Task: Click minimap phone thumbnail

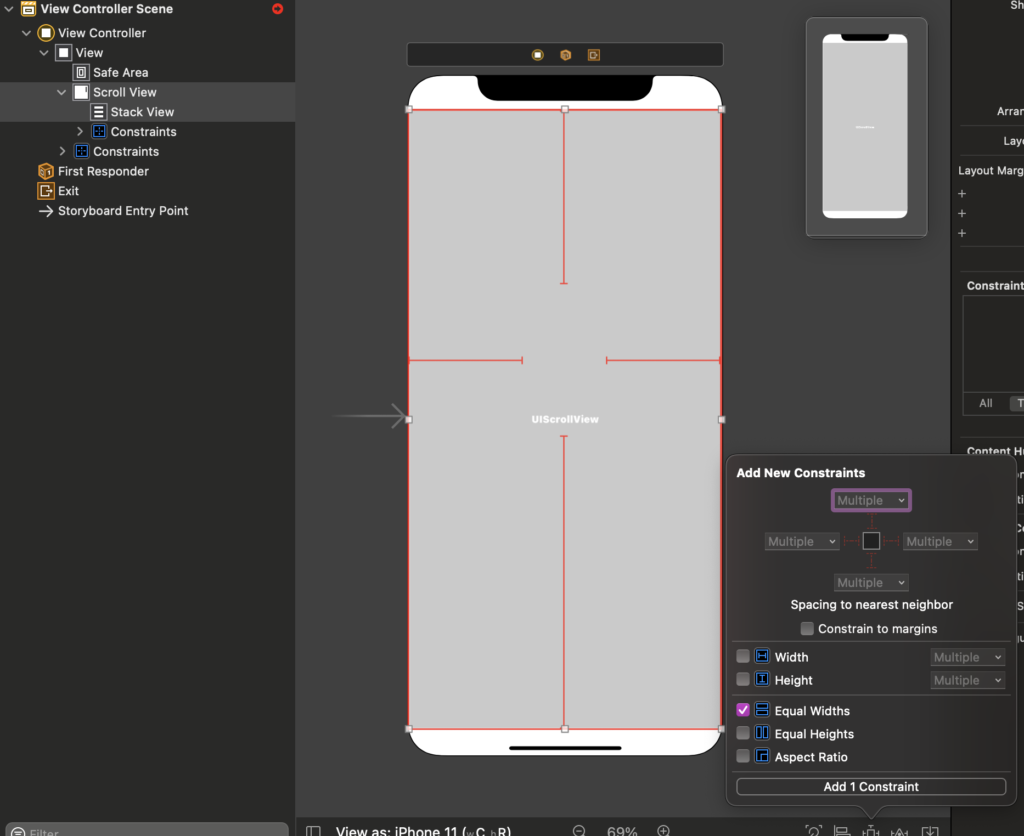Action: coord(865,126)
